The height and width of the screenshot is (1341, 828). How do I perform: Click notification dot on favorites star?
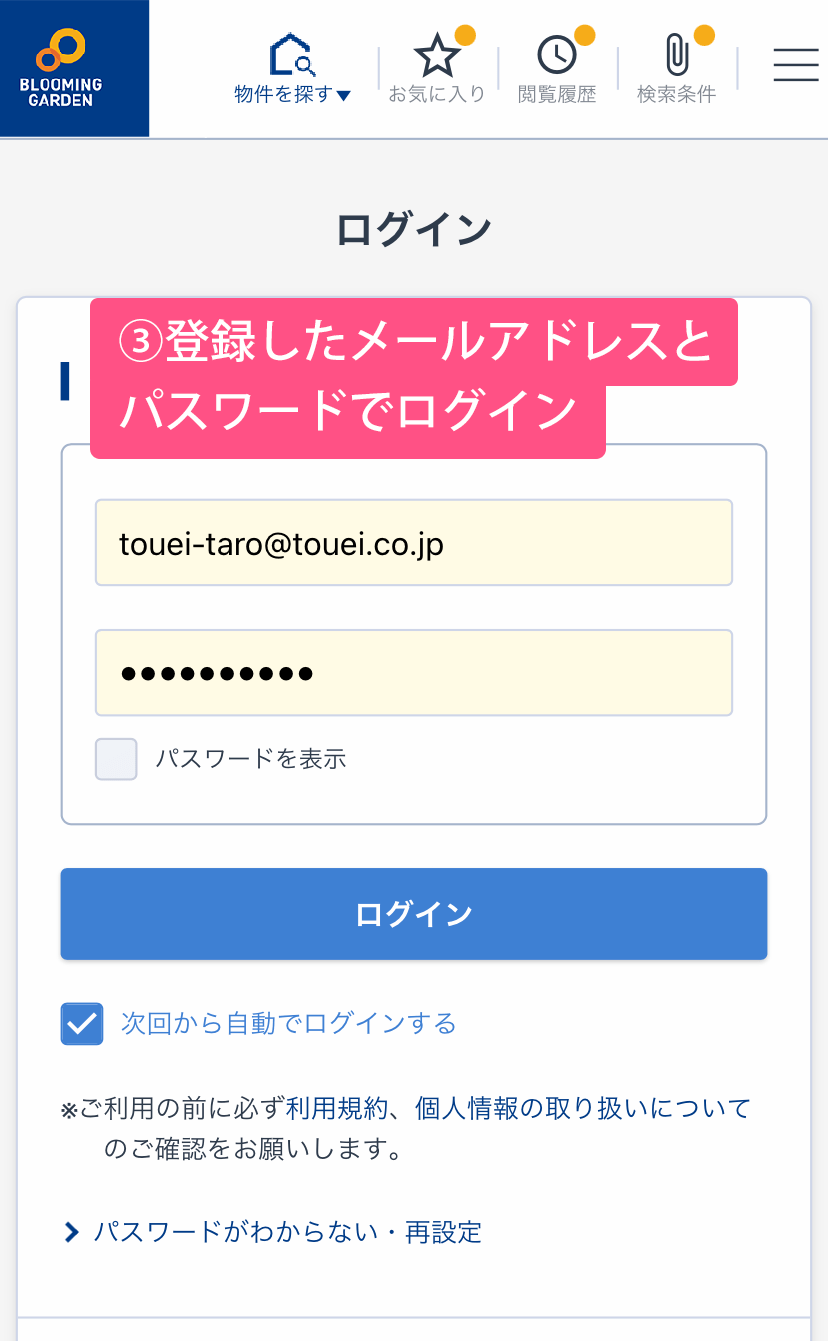[465, 36]
